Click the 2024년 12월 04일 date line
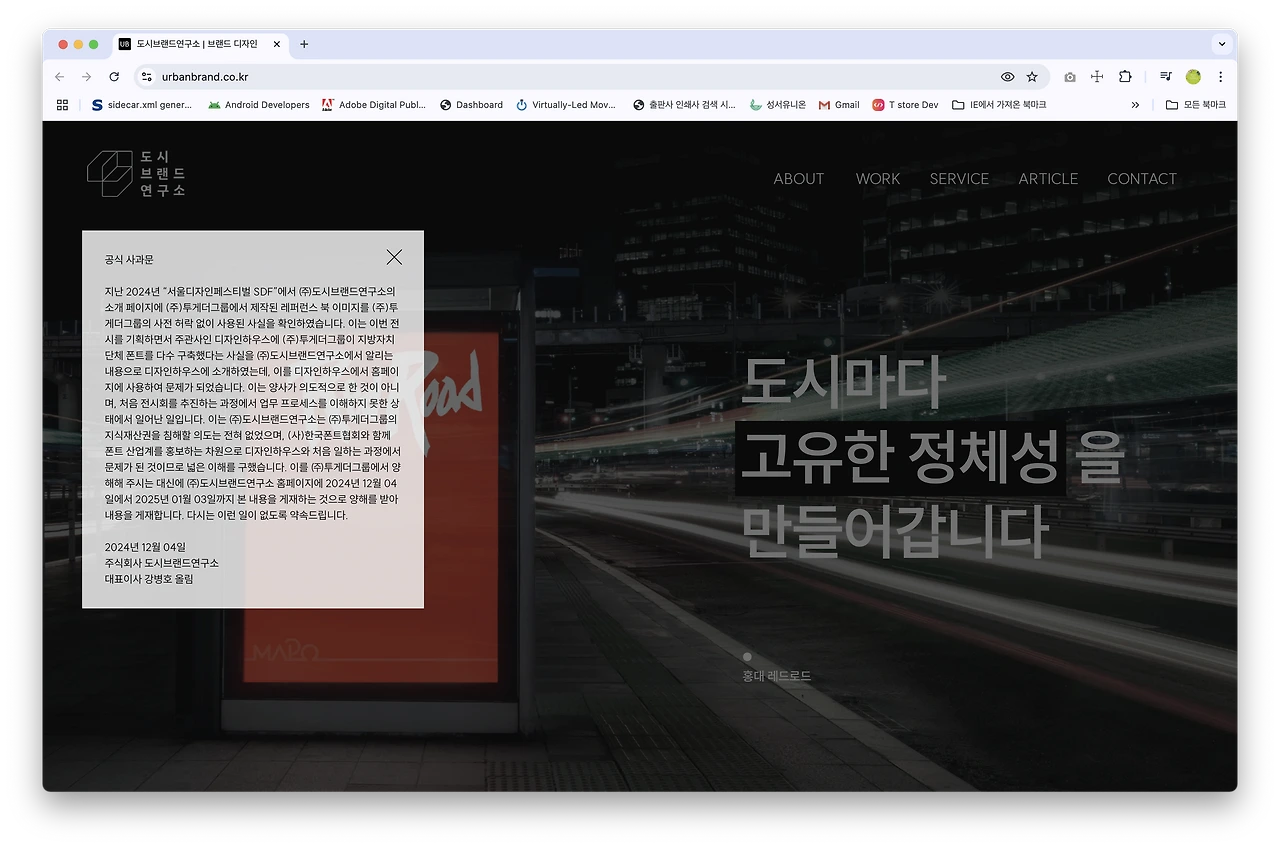 145,547
